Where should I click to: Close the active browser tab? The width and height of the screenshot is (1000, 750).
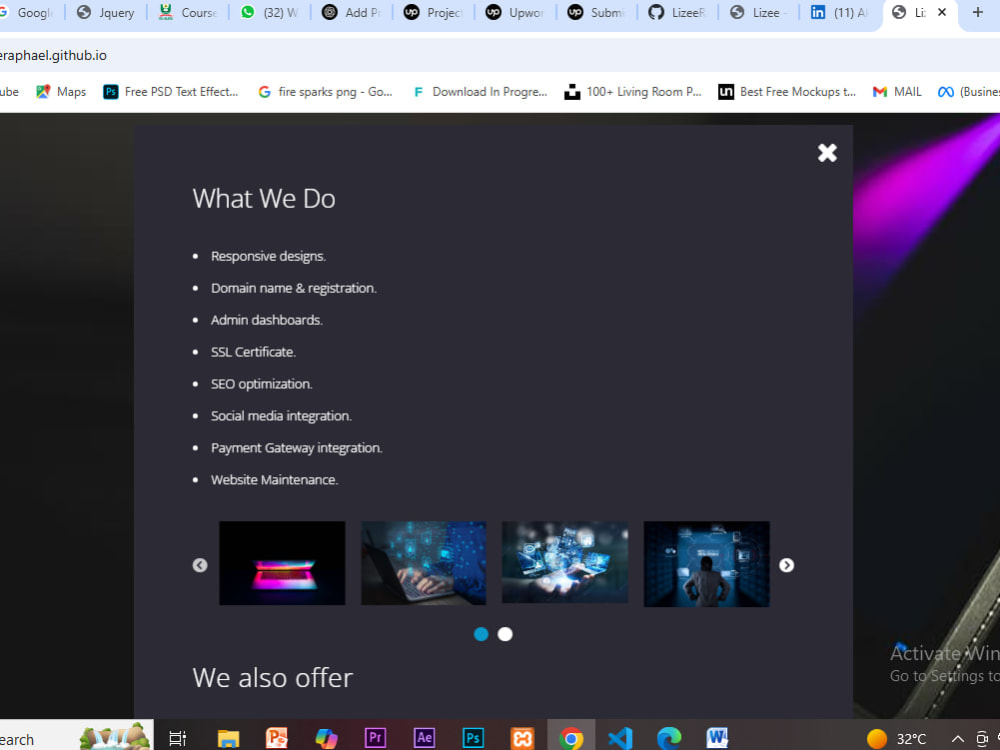click(x=942, y=12)
